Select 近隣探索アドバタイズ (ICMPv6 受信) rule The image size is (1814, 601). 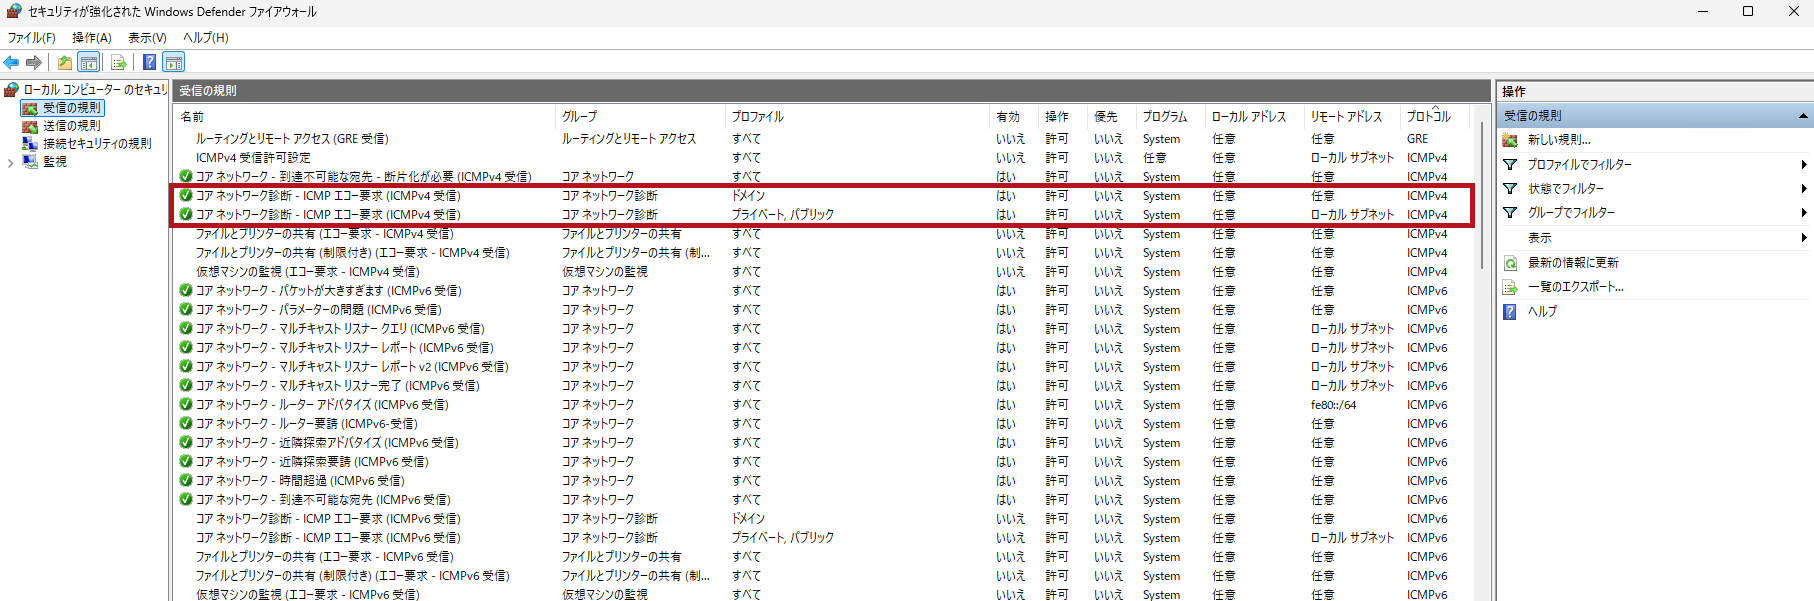(x=327, y=443)
